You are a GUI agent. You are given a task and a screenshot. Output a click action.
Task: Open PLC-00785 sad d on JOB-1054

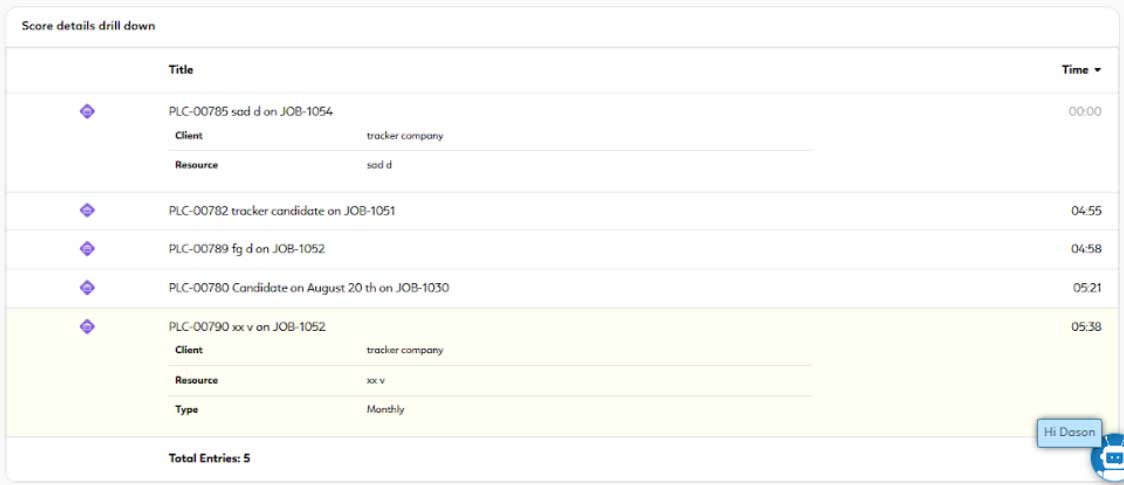coord(251,112)
